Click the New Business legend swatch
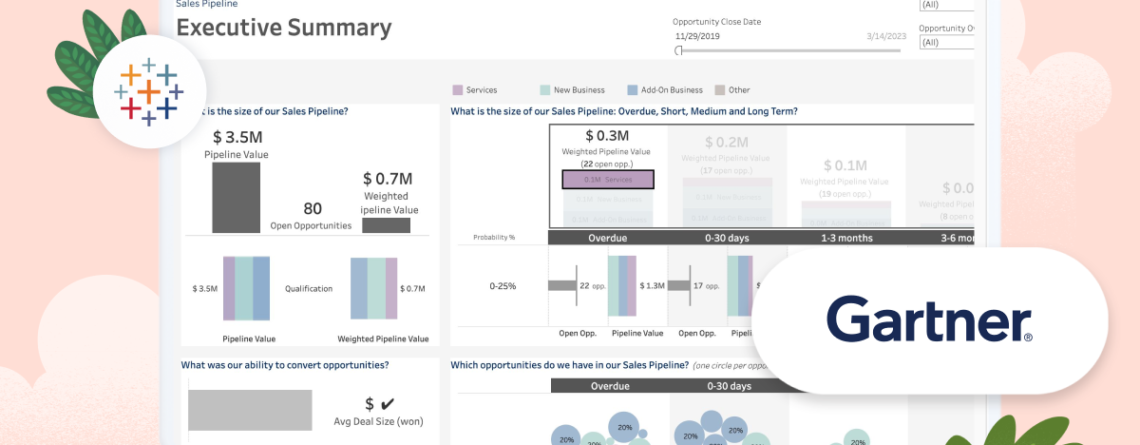The width and height of the screenshot is (1140, 445). [545, 90]
